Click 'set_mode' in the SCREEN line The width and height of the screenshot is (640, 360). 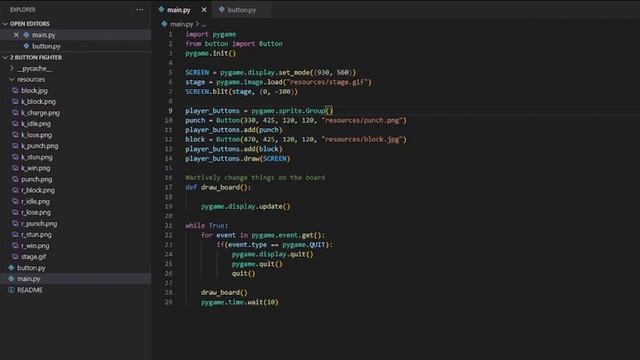point(294,72)
